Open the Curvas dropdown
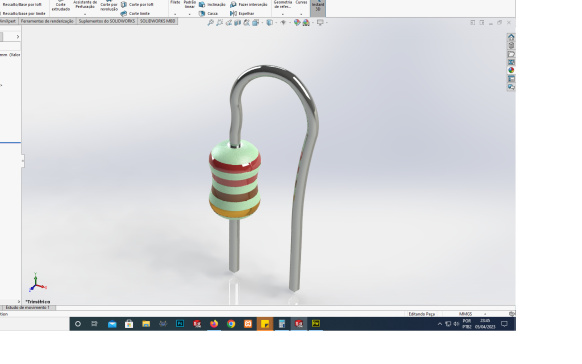The width and height of the screenshot is (582, 364). 301,3
